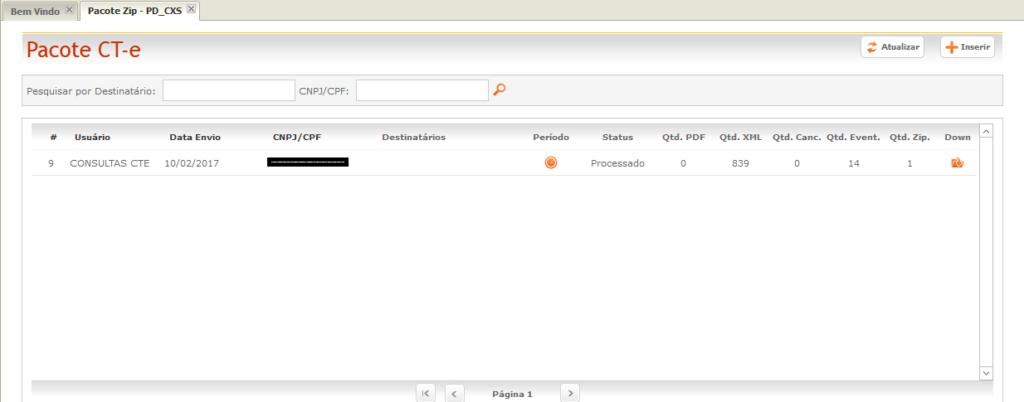Go to the previous page of results
This screenshot has width=1024, height=402.
[x=454, y=393]
